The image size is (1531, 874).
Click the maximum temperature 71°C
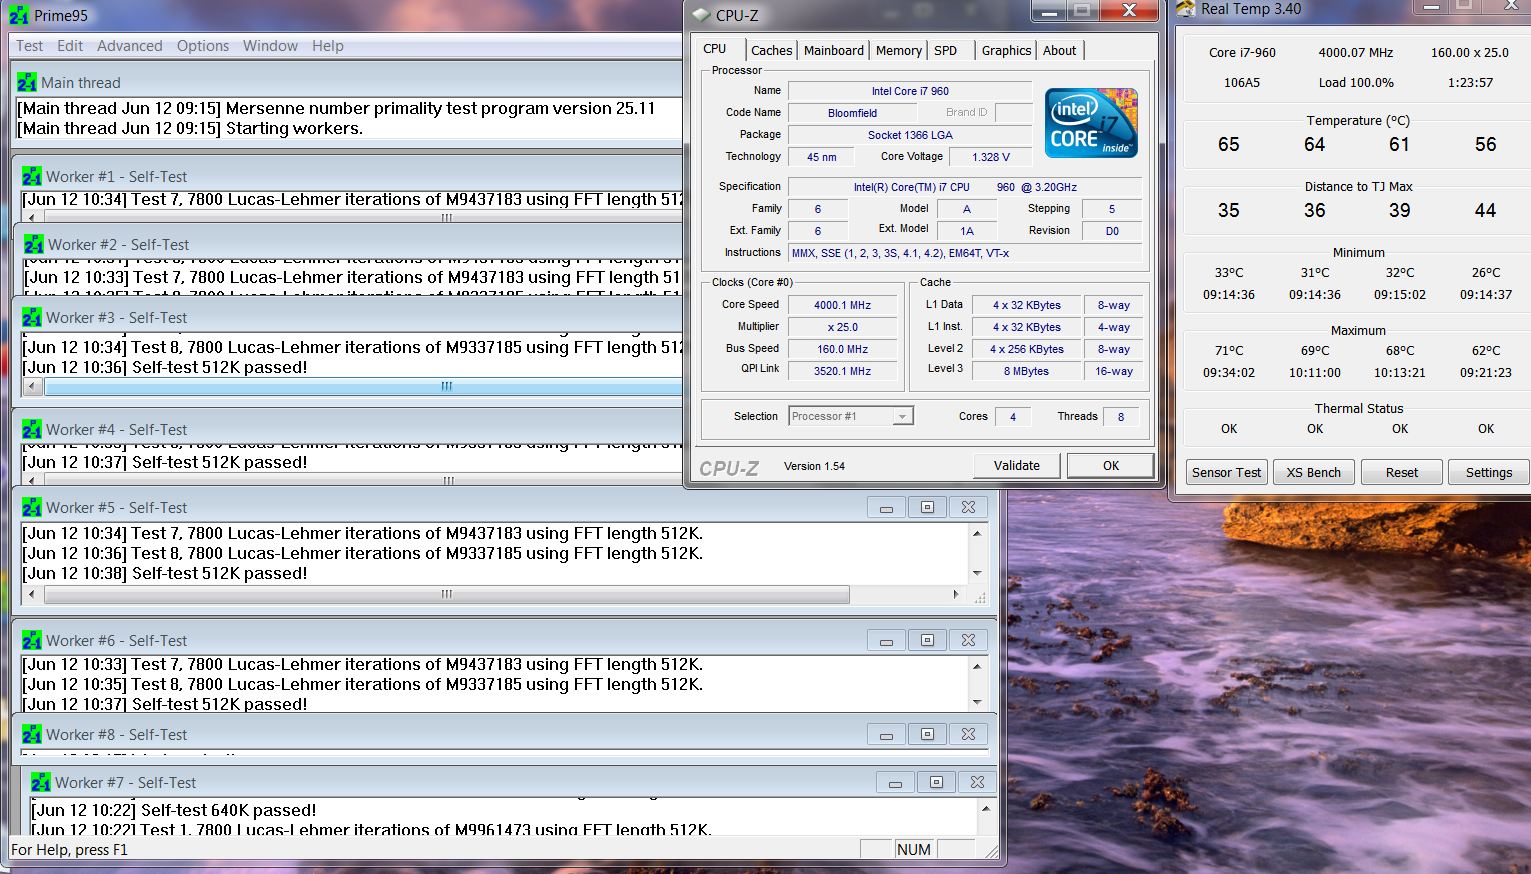tap(1229, 351)
